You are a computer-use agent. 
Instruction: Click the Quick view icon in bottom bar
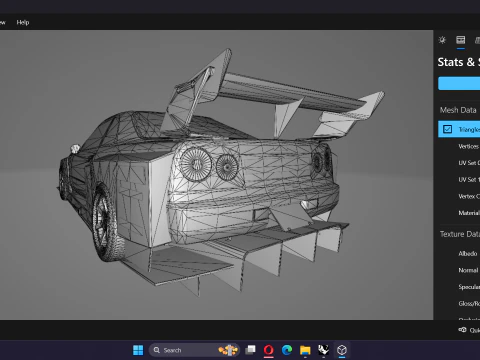click(462, 330)
